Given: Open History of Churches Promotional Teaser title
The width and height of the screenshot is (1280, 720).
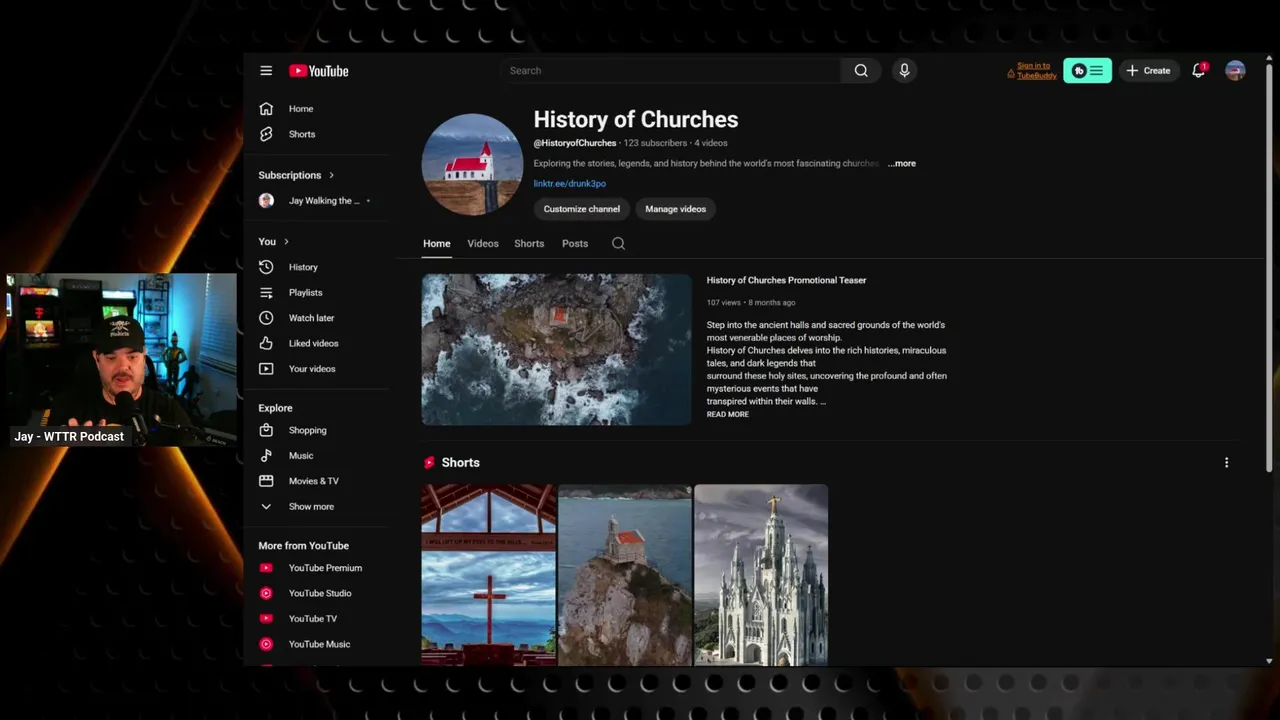Looking at the screenshot, I should (x=786, y=280).
